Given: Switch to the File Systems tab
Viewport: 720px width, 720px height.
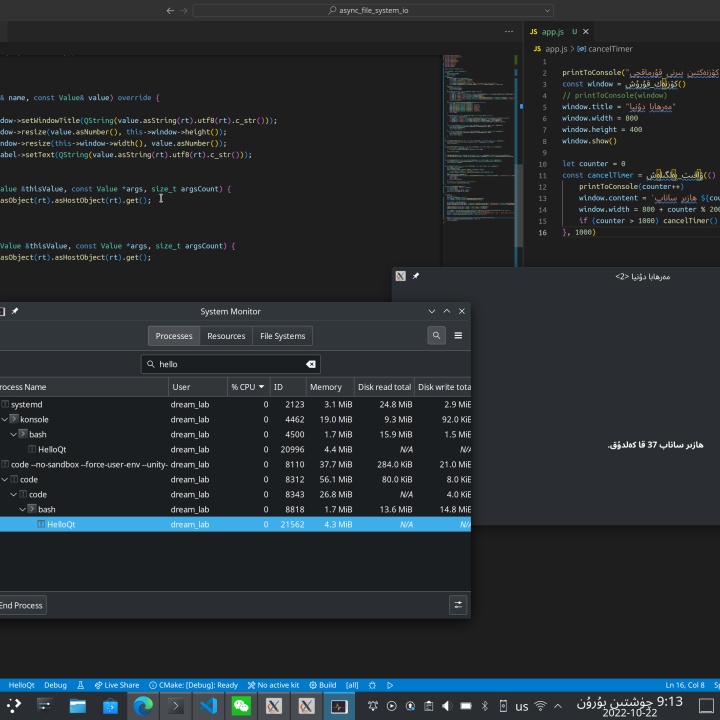Looking at the screenshot, I should (282, 336).
